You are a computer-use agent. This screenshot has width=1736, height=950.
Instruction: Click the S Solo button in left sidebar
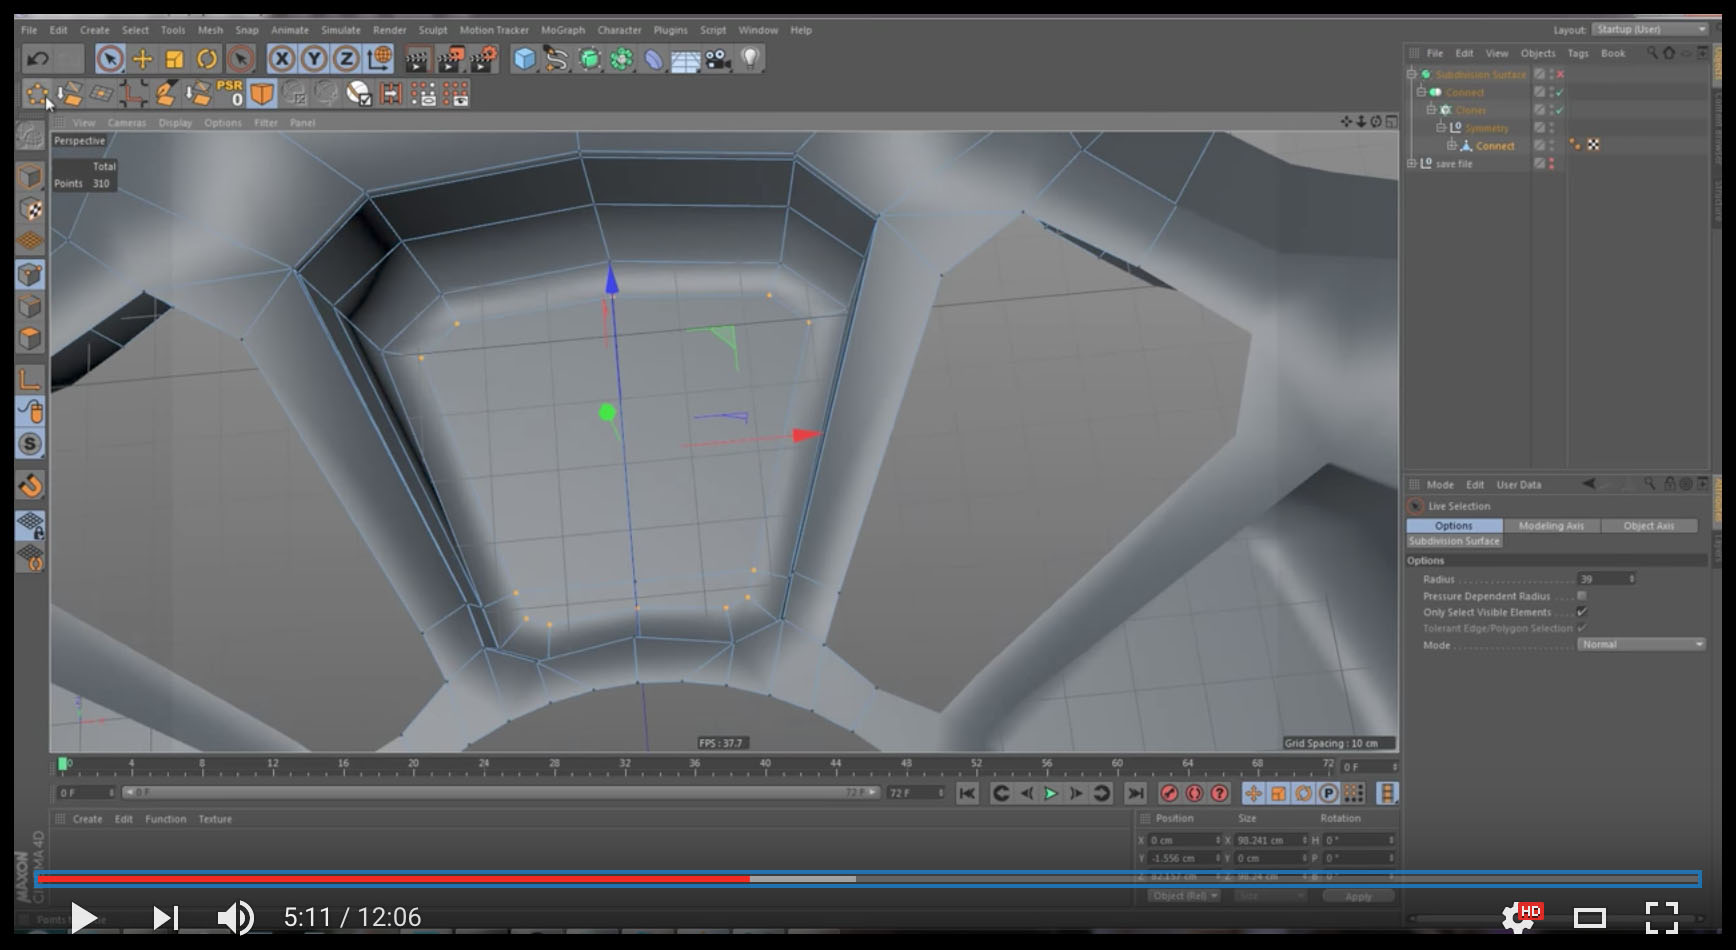coord(30,444)
